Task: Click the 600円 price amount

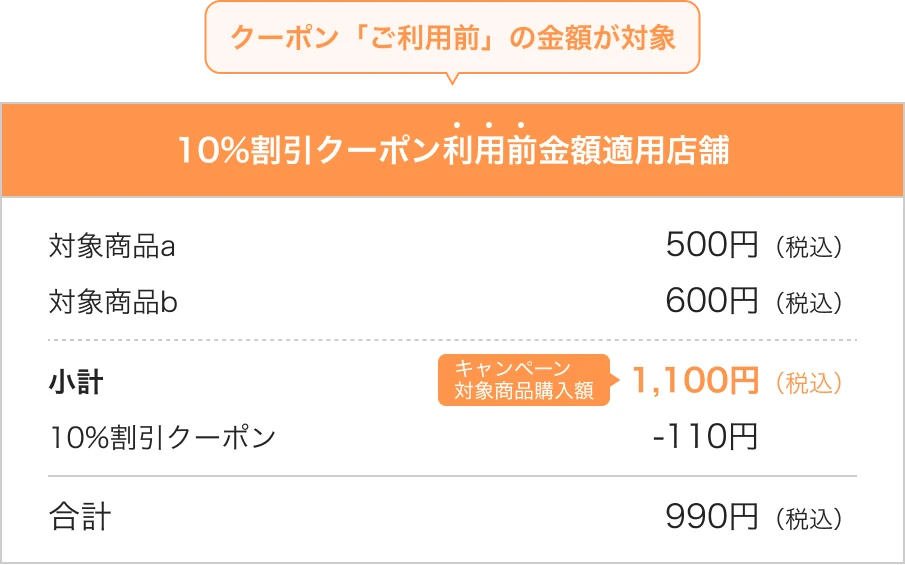Action: [712, 301]
